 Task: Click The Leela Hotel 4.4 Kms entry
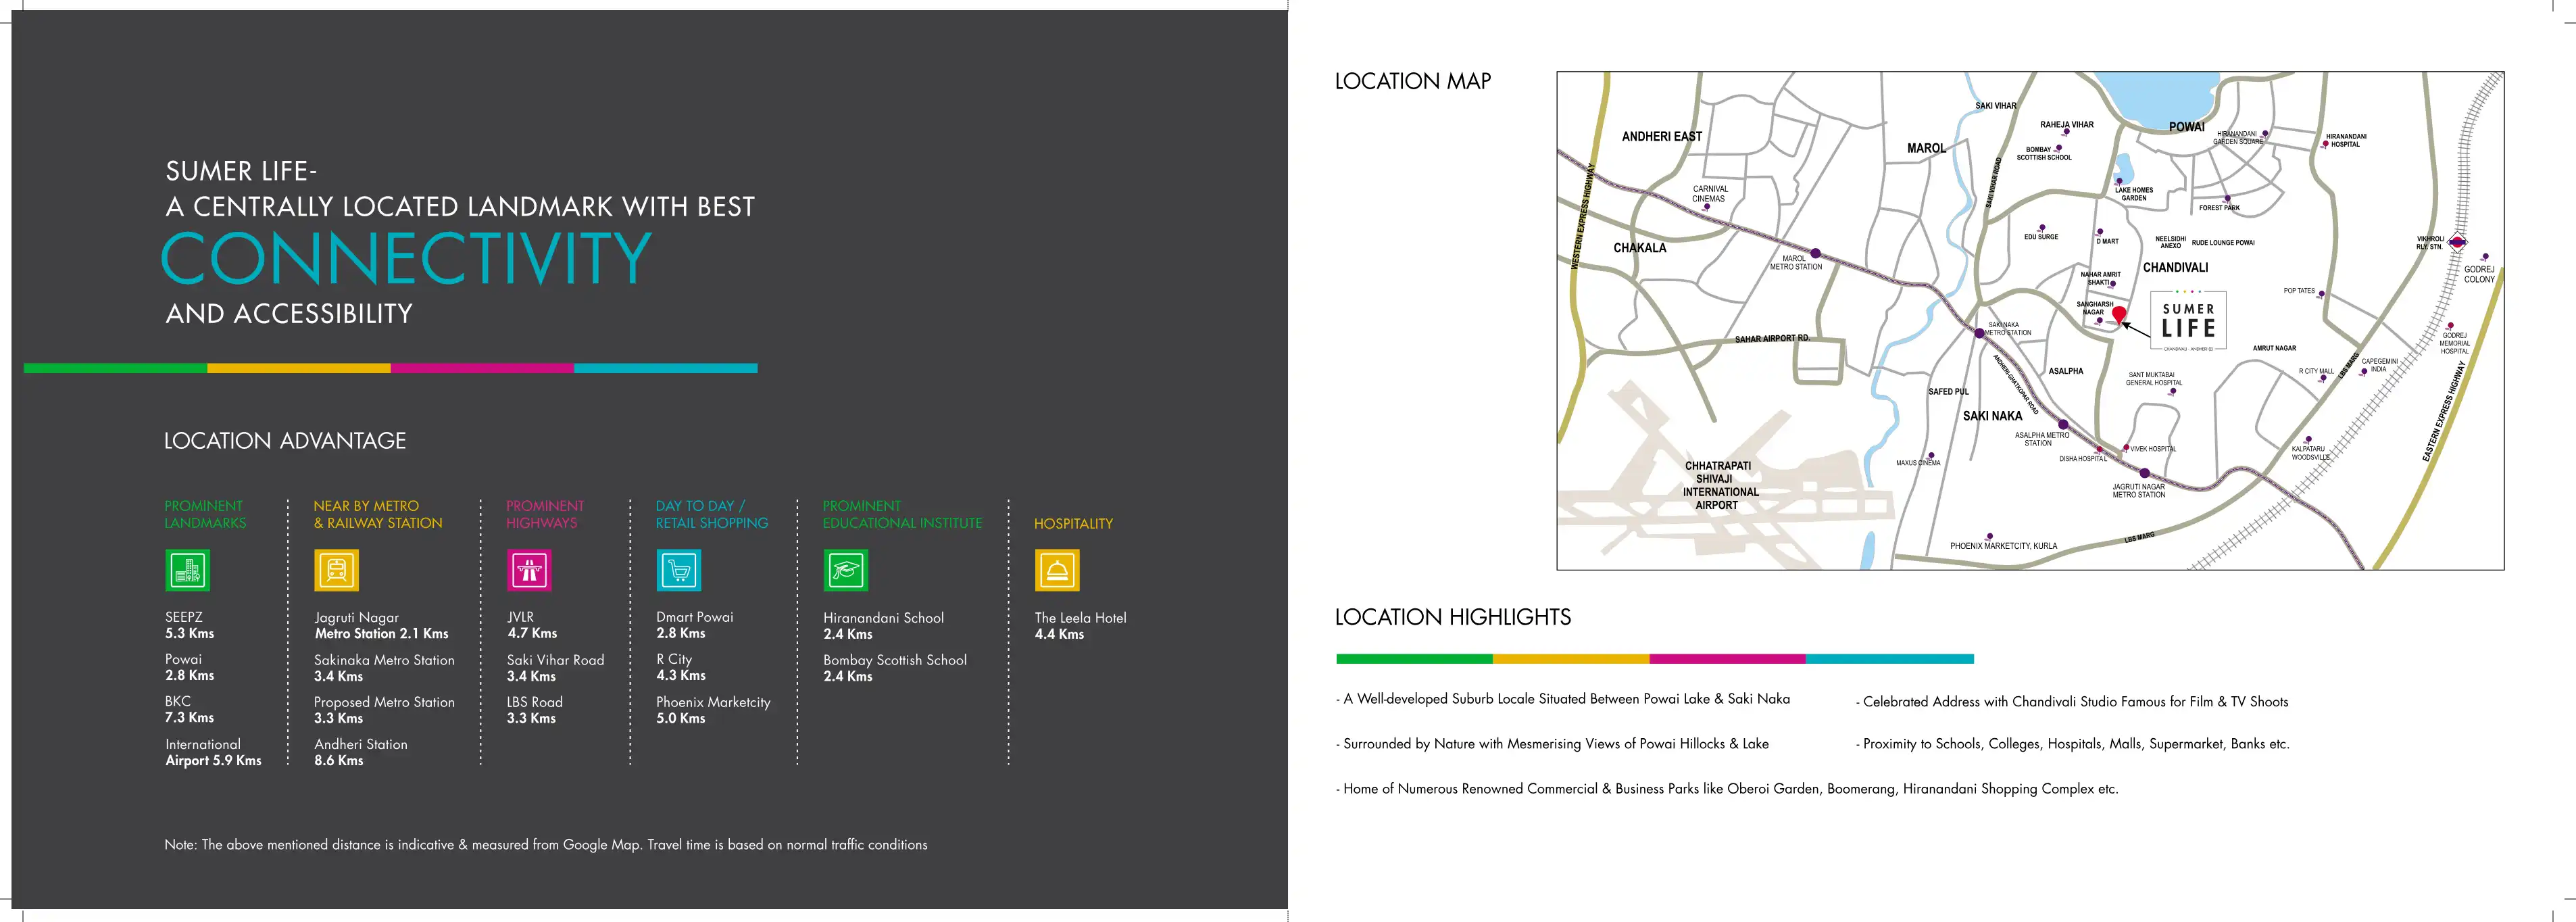pos(1079,625)
